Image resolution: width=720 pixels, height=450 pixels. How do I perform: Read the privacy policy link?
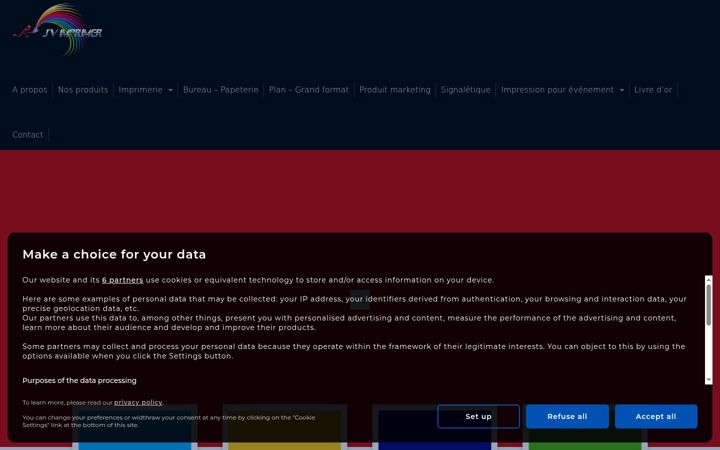(x=138, y=403)
